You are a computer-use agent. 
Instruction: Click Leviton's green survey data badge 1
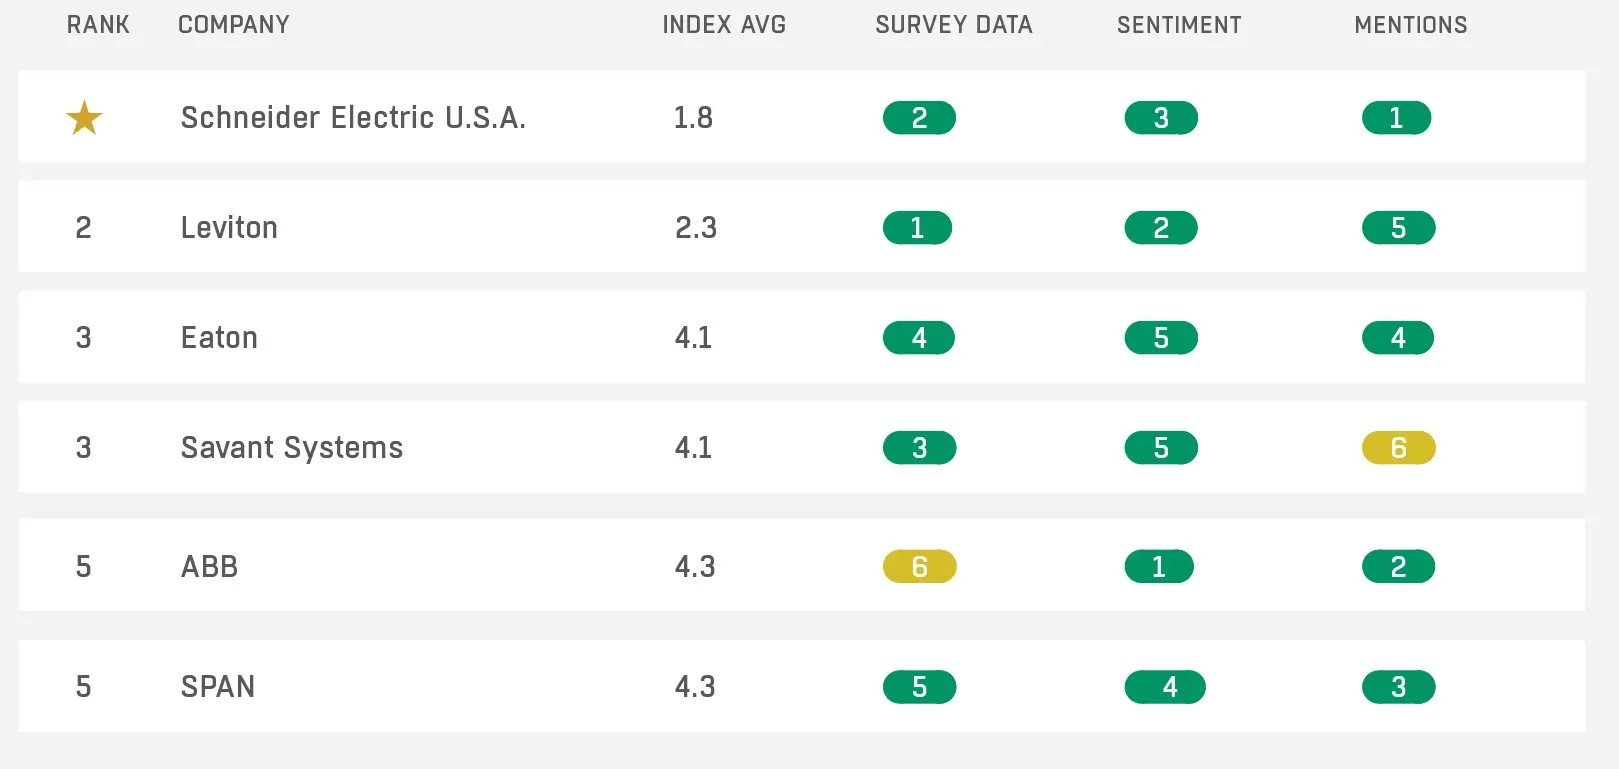click(x=917, y=228)
